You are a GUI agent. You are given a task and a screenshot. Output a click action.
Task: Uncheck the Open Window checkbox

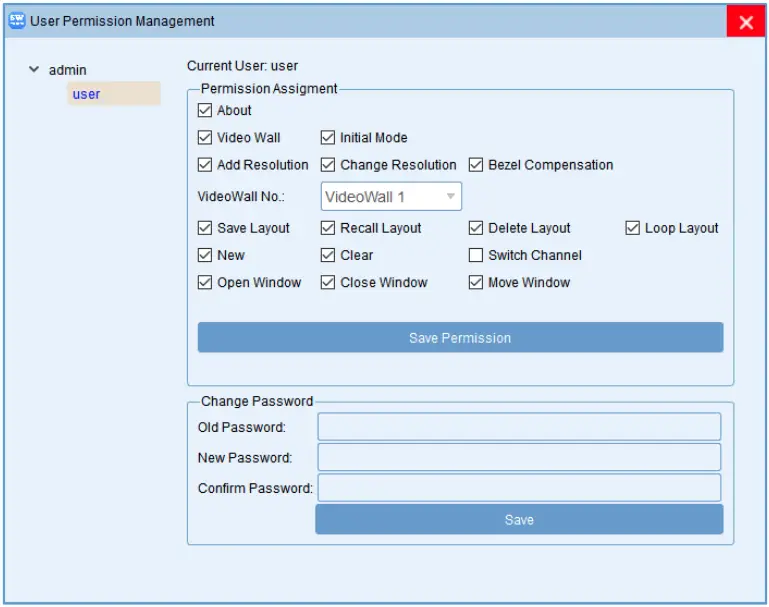[x=205, y=282]
